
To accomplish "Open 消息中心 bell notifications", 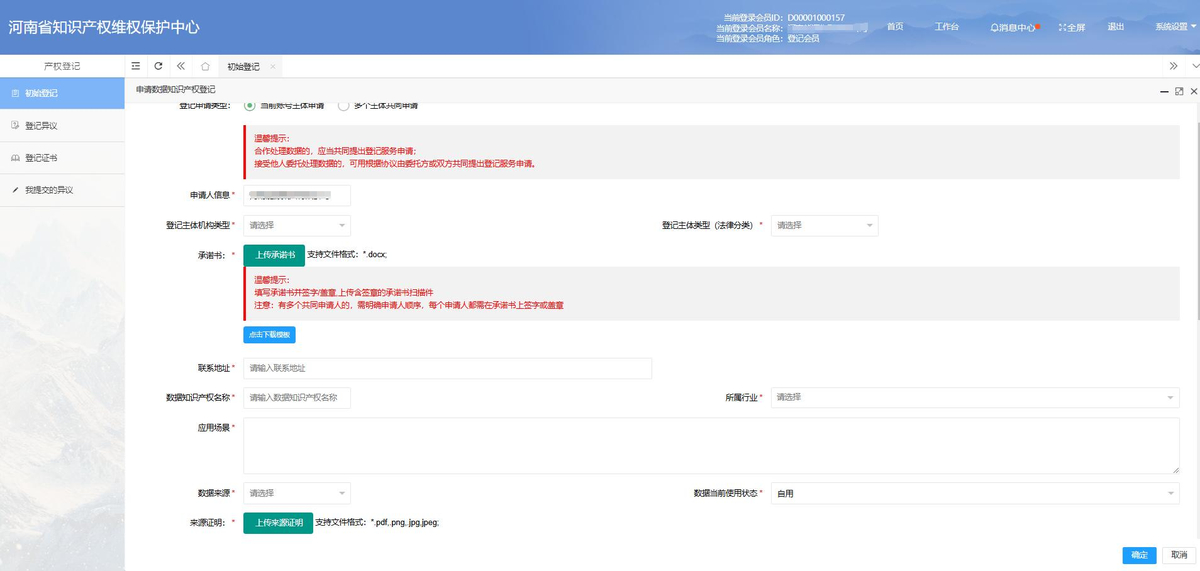I will (1012, 27).
